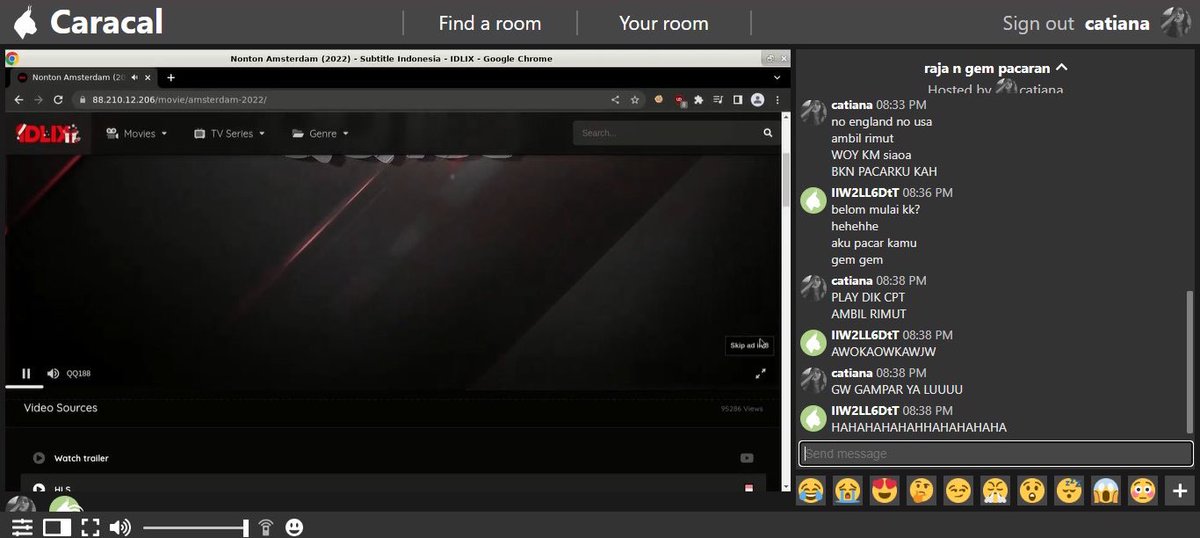Image resolution: width=1200 pixels, height=538 pixels.
Task: Open the Chrome profile avatar
Action: tap(757, 99)
